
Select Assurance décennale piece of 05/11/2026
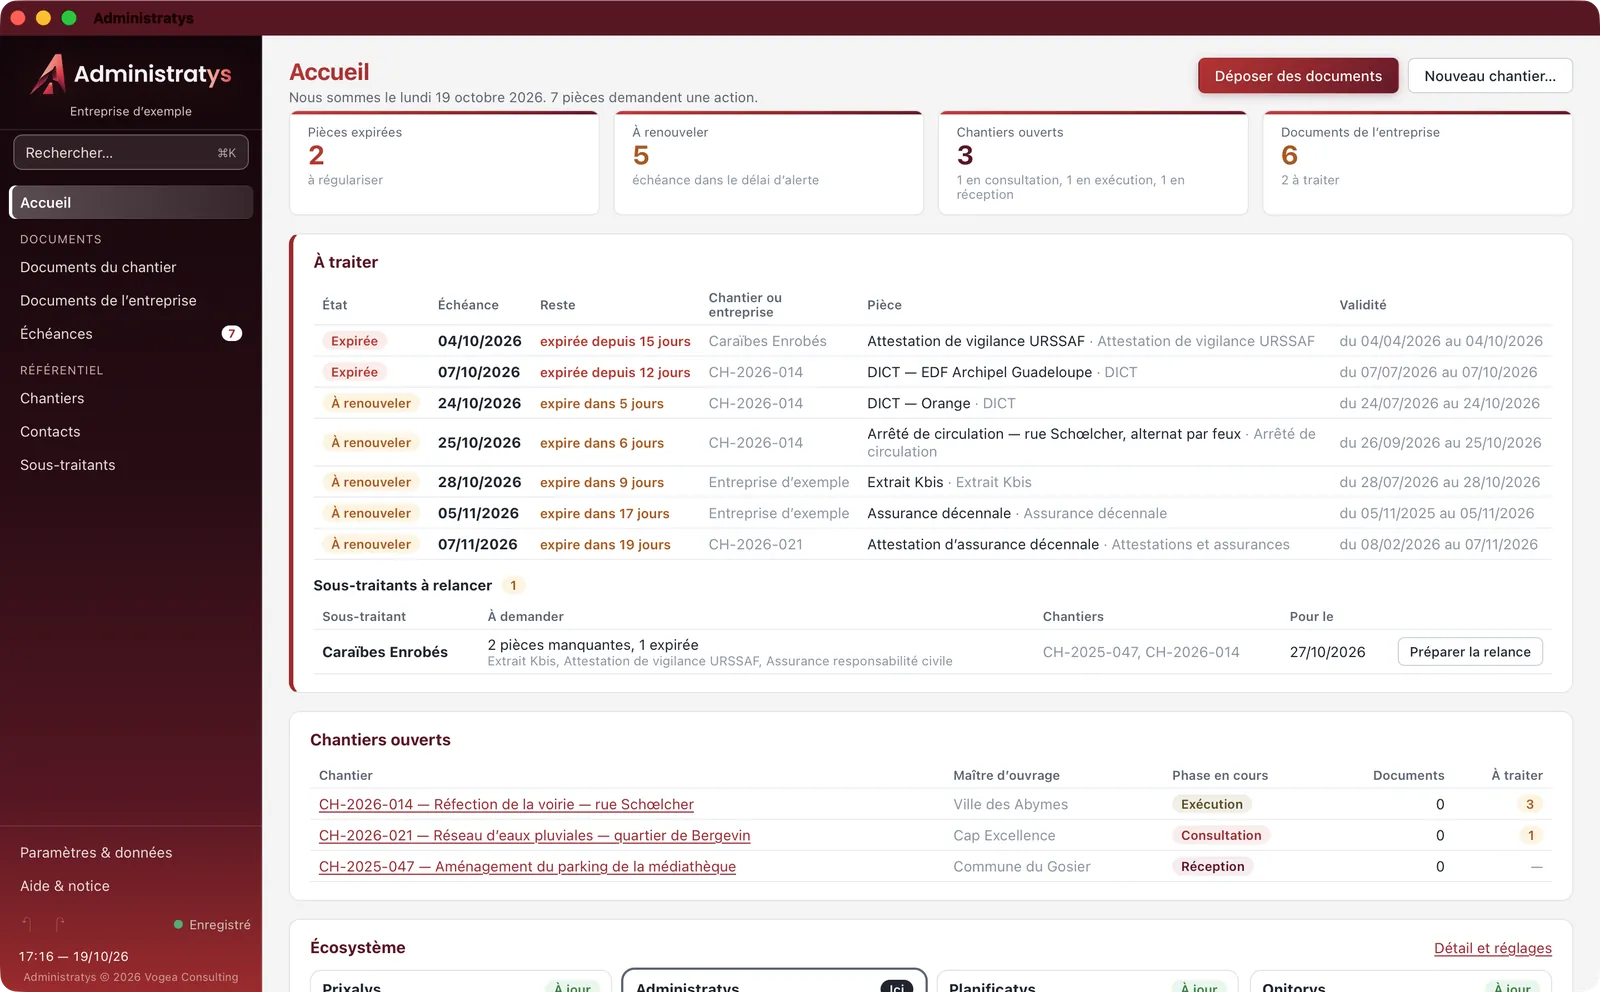[x=939, y=513]
